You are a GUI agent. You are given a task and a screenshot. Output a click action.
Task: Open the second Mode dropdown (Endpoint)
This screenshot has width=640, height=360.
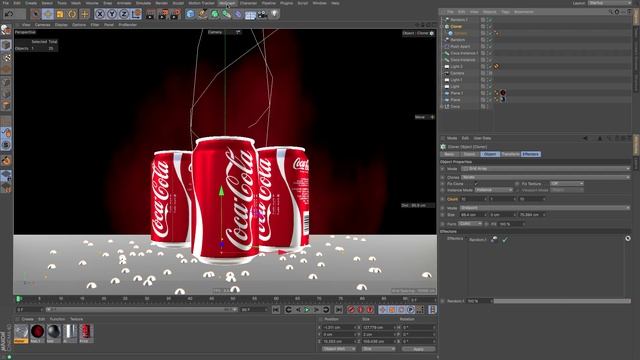click(x=546, y=208)
